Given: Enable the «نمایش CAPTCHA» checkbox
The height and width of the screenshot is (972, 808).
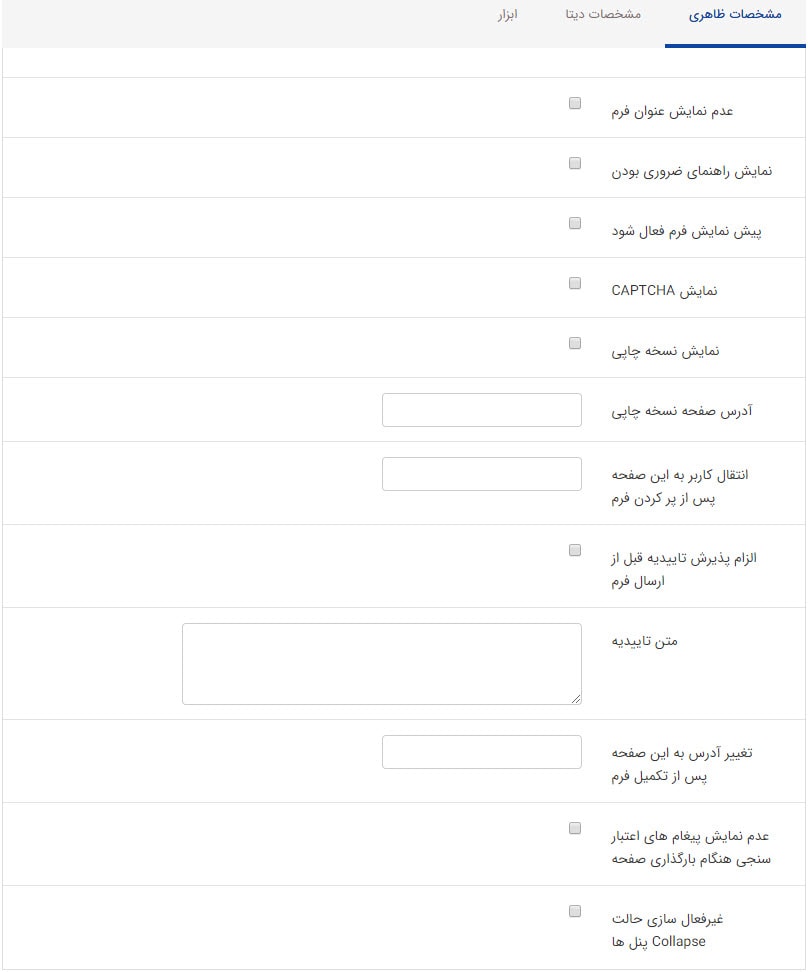Looking at the screenshot, I should (575, 282).
